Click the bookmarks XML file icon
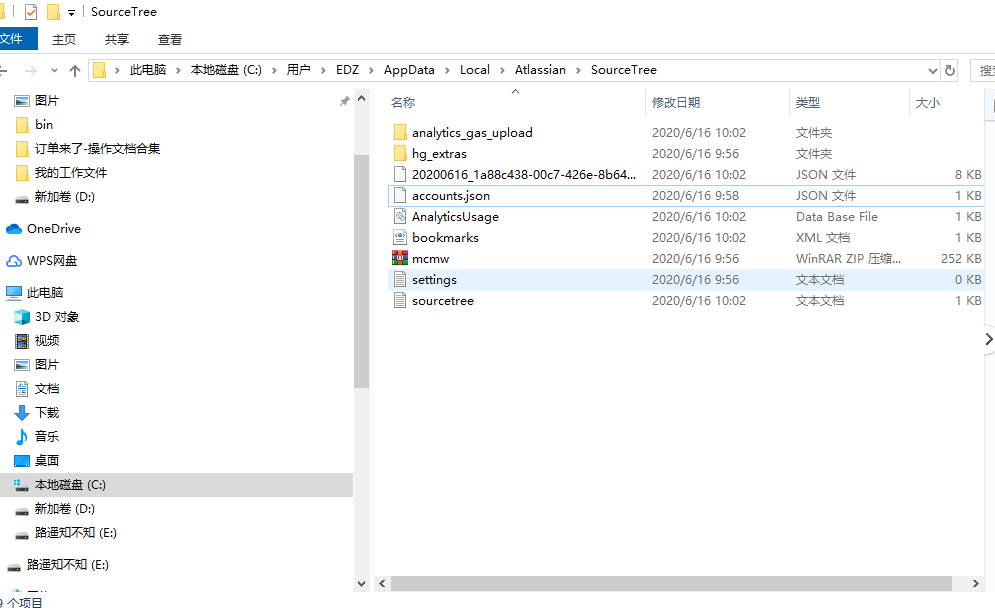This screenshot has height=608, width=995. coord(400,237)
